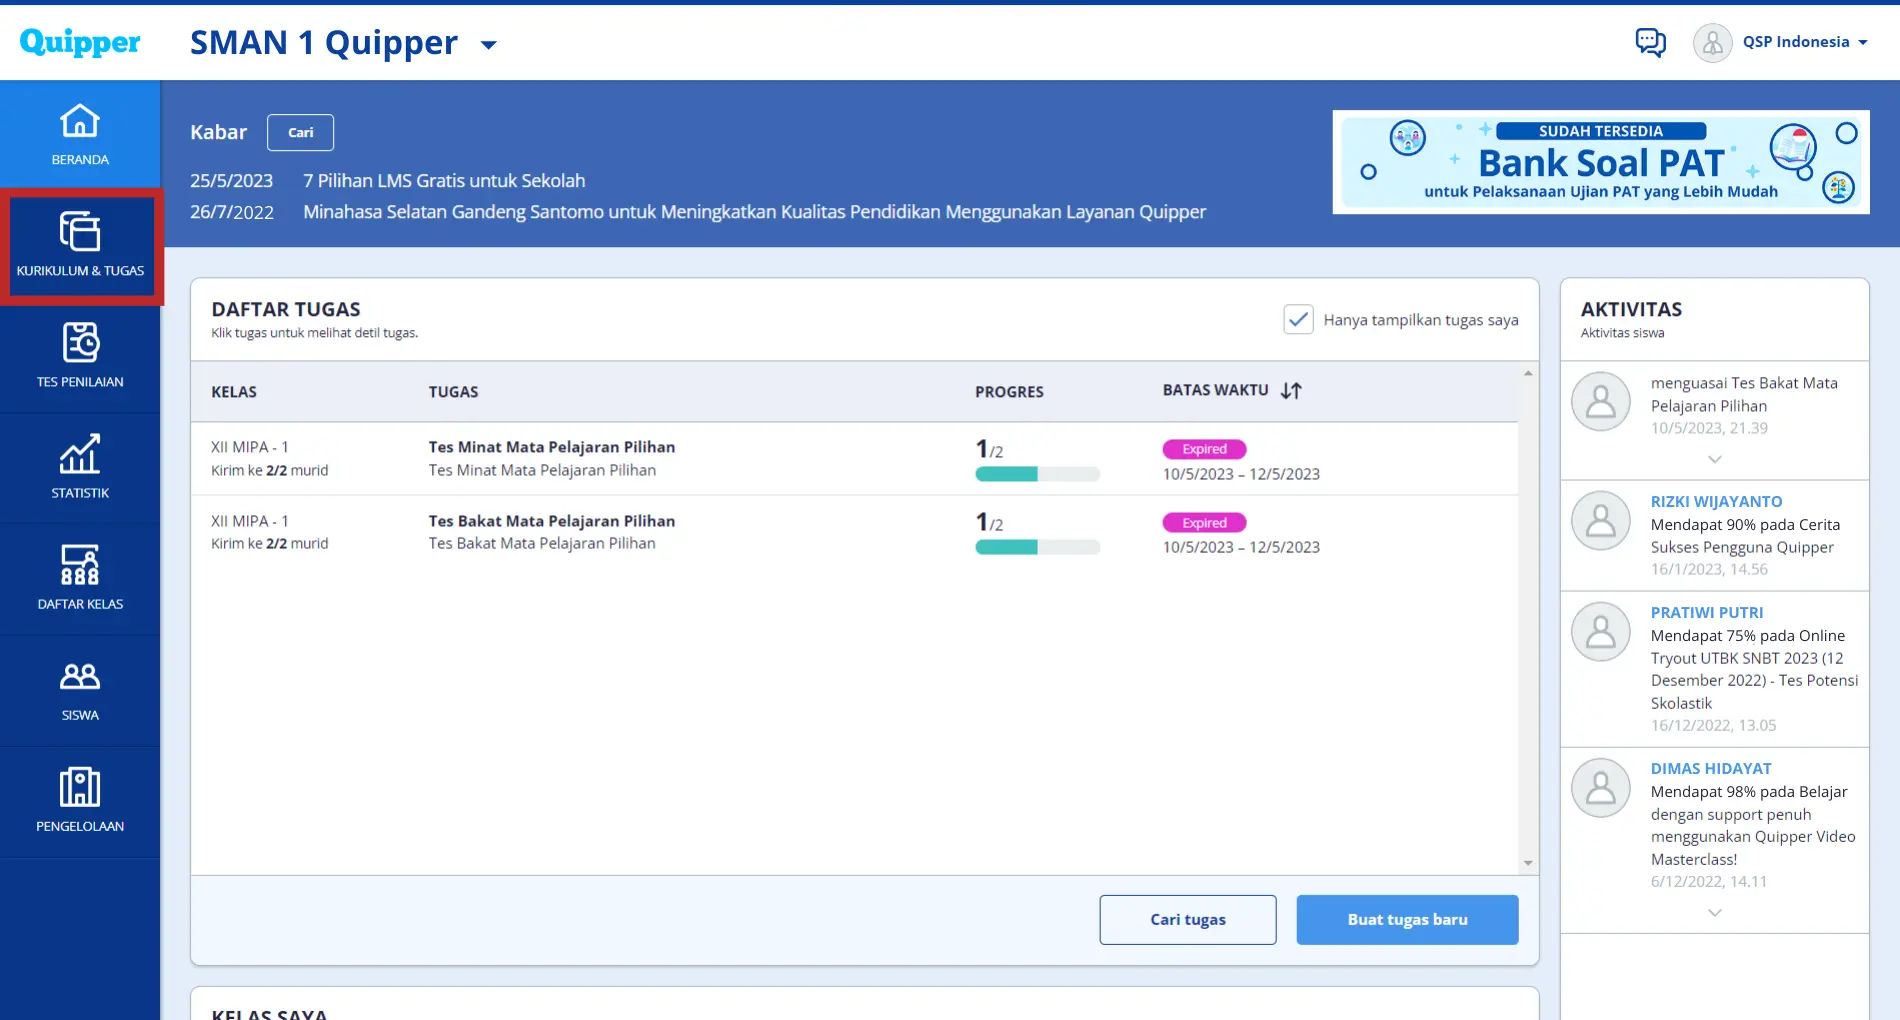Image resolution: width=1900 pixels, height=1020 pixels.
Task: Toggle 'Hanya tampilkan tugas saya' checkbox
Action: [x=1298, y=320]
